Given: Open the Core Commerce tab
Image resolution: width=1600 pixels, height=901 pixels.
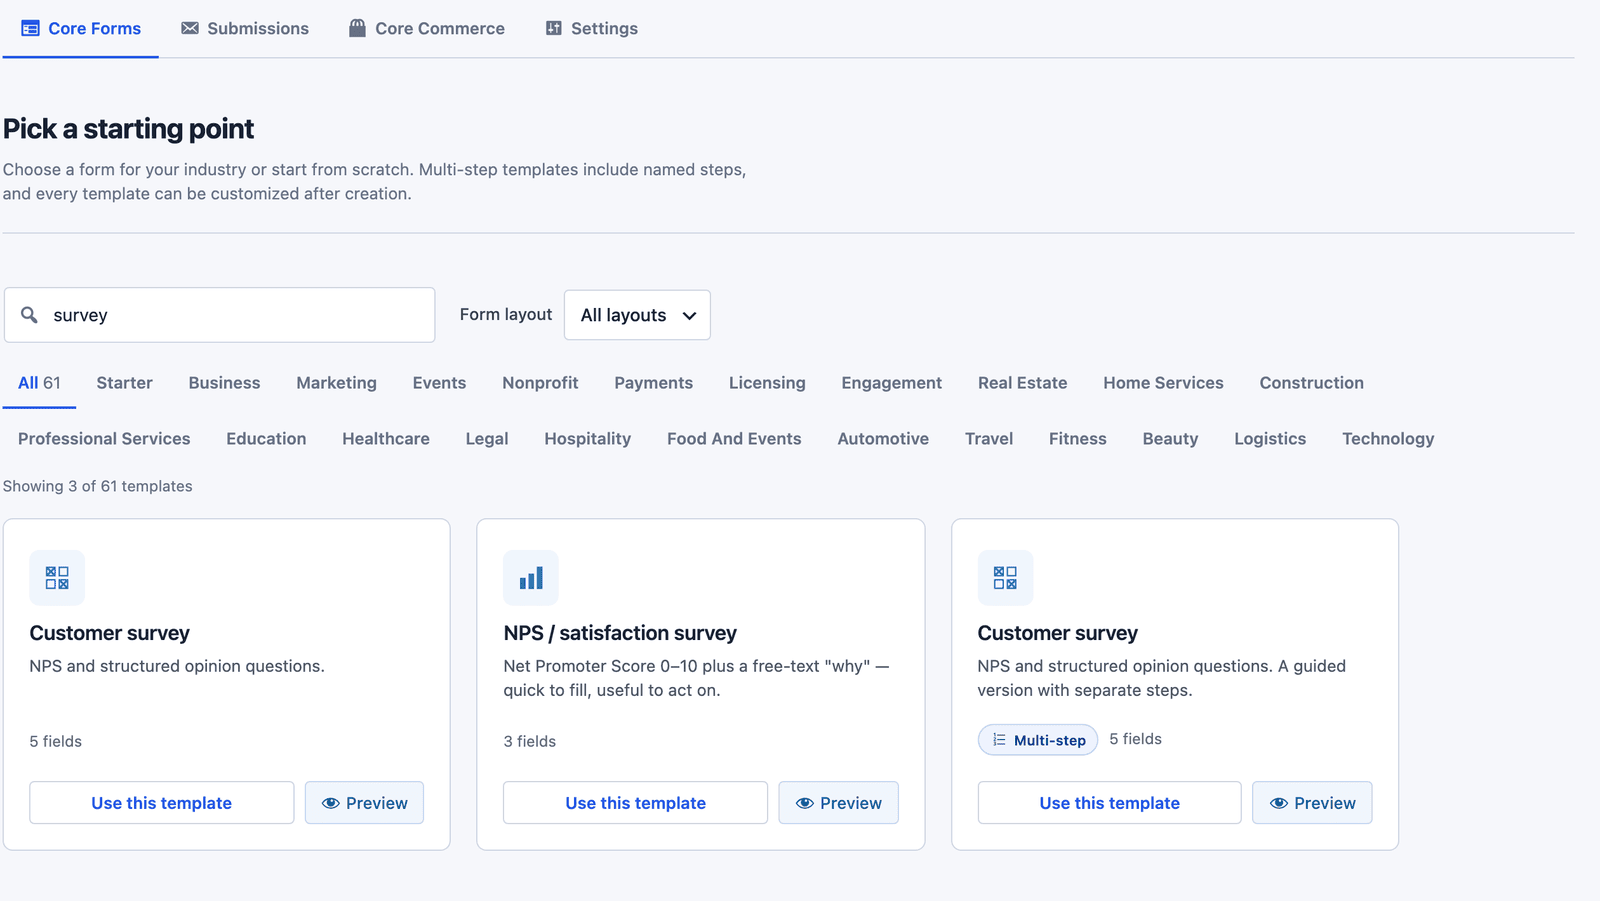Looking at the screenshot, I should 427,29.
